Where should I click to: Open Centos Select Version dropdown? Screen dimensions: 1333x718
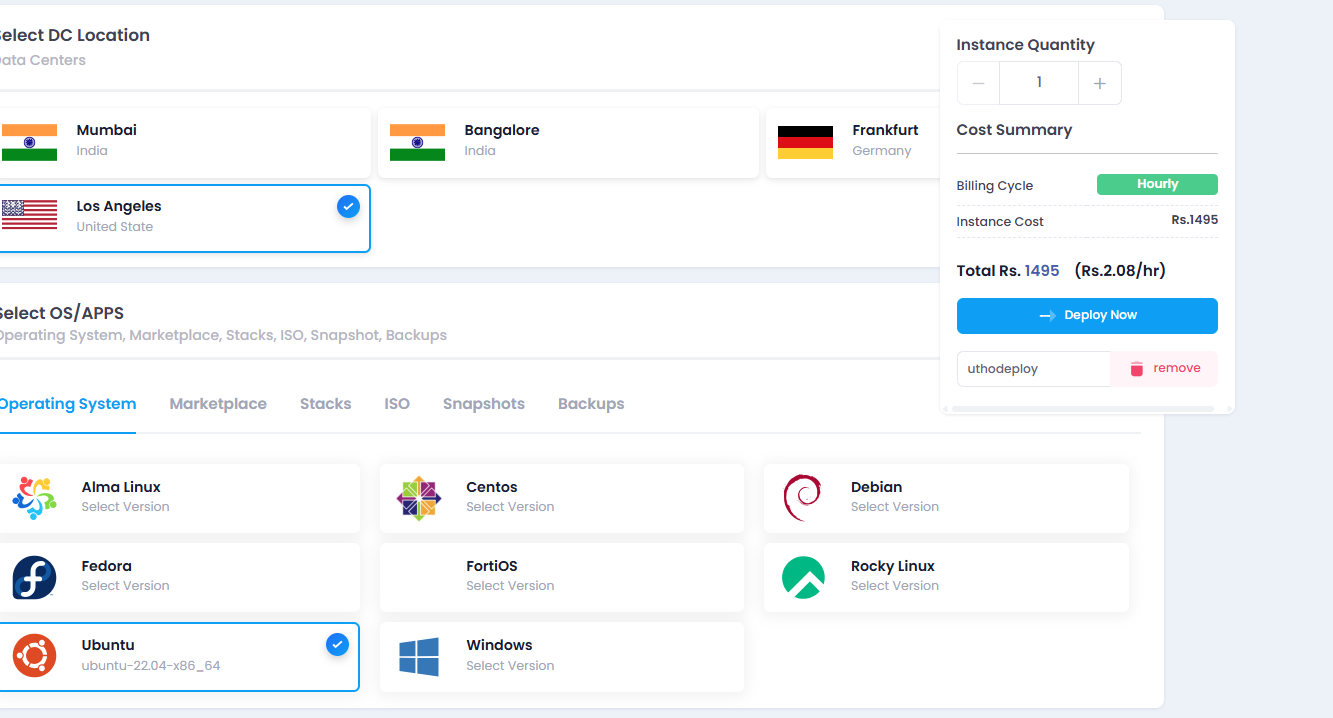510,507
